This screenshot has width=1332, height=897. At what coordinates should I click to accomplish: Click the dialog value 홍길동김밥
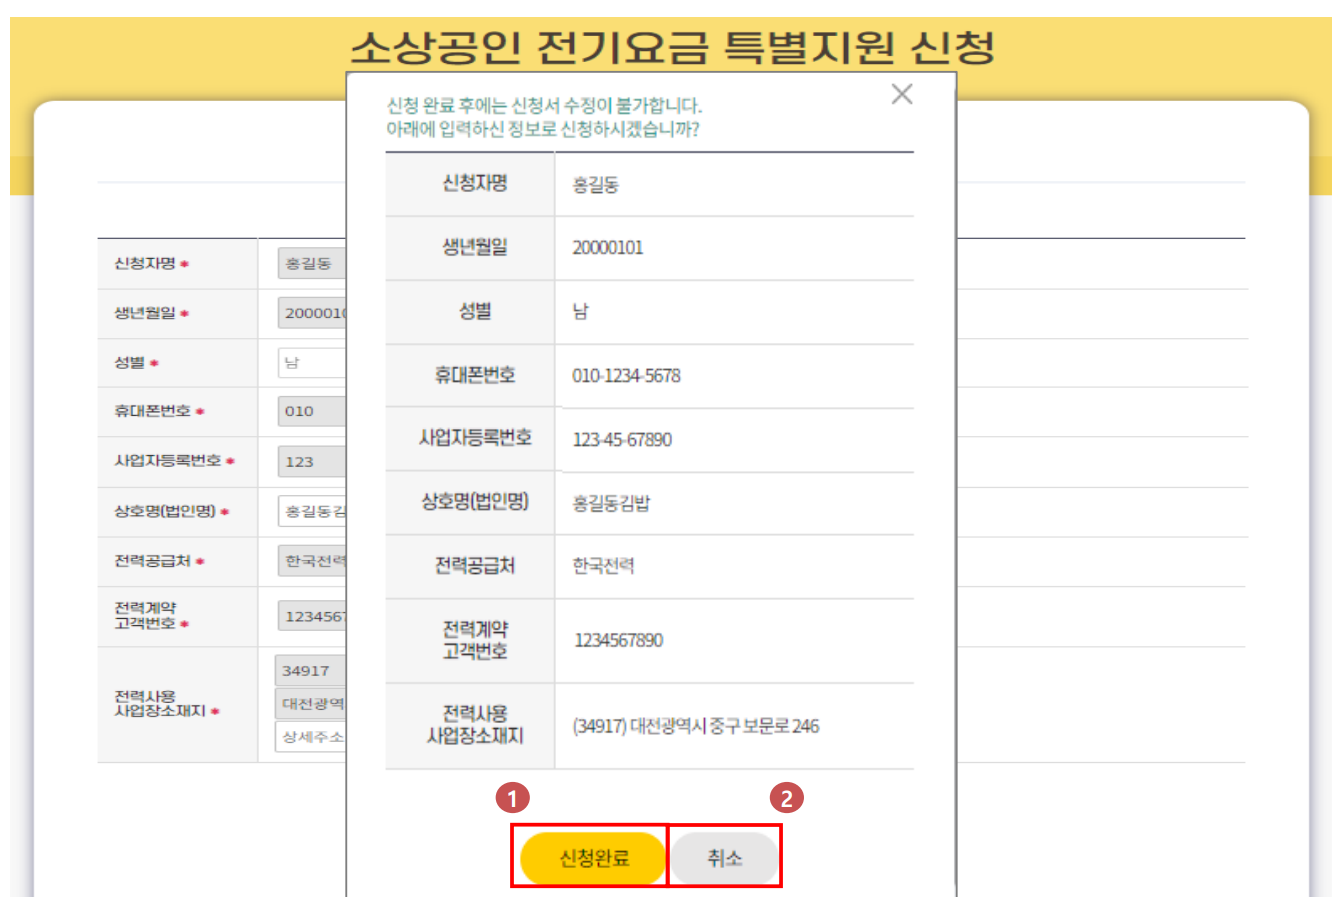pyautogui.click(x=611, y=503)
